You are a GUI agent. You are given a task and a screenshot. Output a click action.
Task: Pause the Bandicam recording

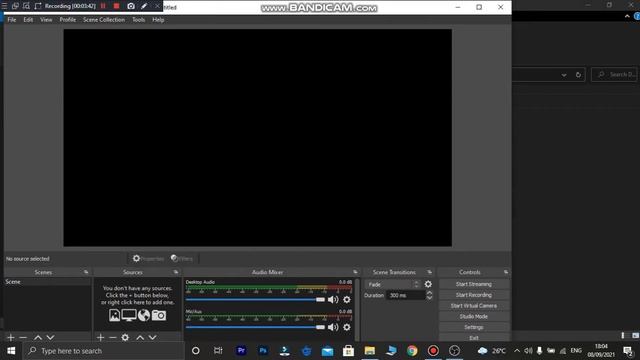[x=103, y=6]
